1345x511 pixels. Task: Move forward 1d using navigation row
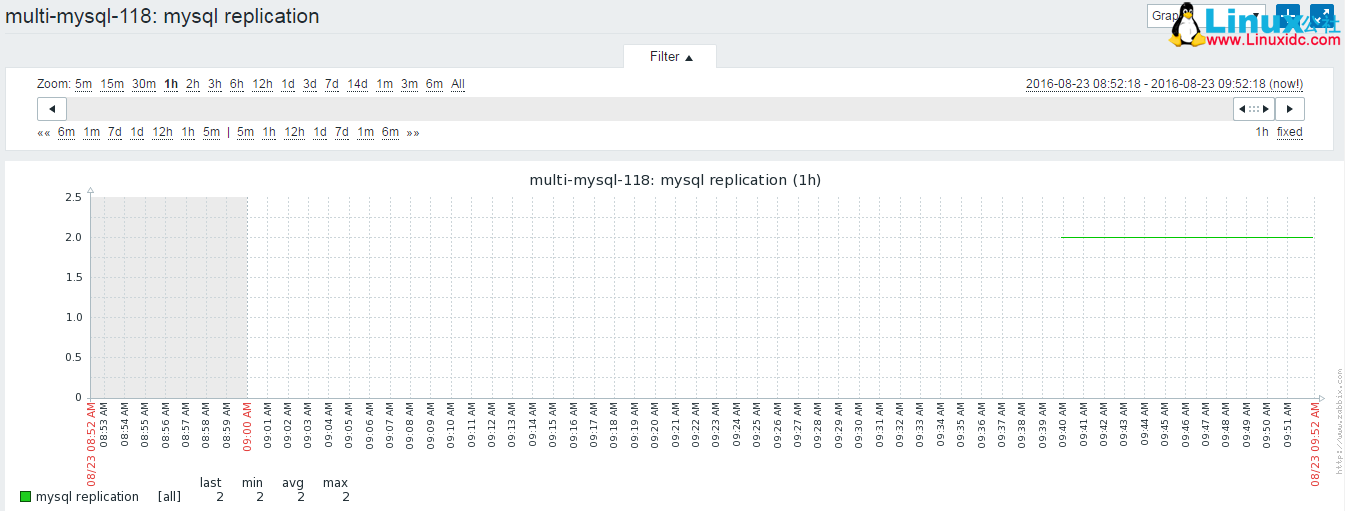pos(320,132)
